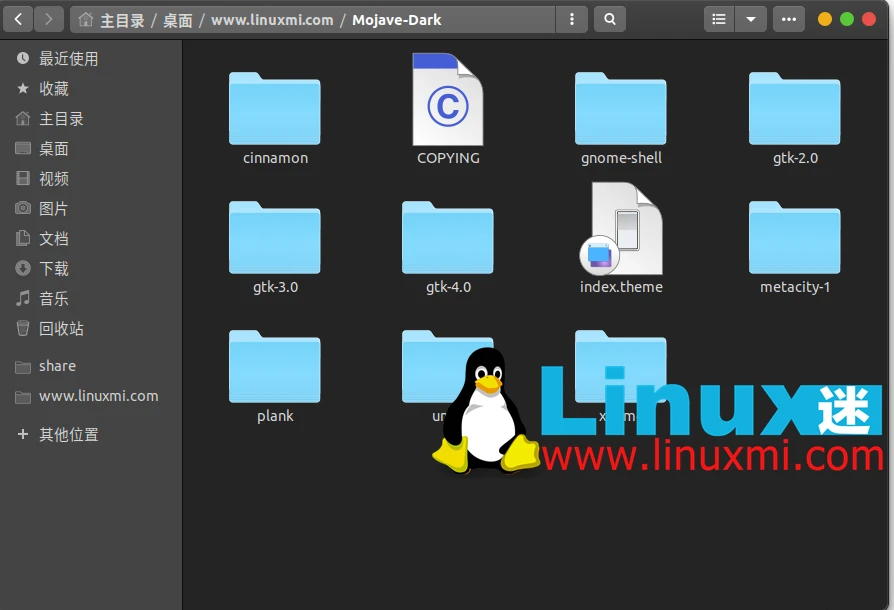Screen dimensions: 894x610
Task: Open 桌面 in sidebar
Action: click(91, 148)
